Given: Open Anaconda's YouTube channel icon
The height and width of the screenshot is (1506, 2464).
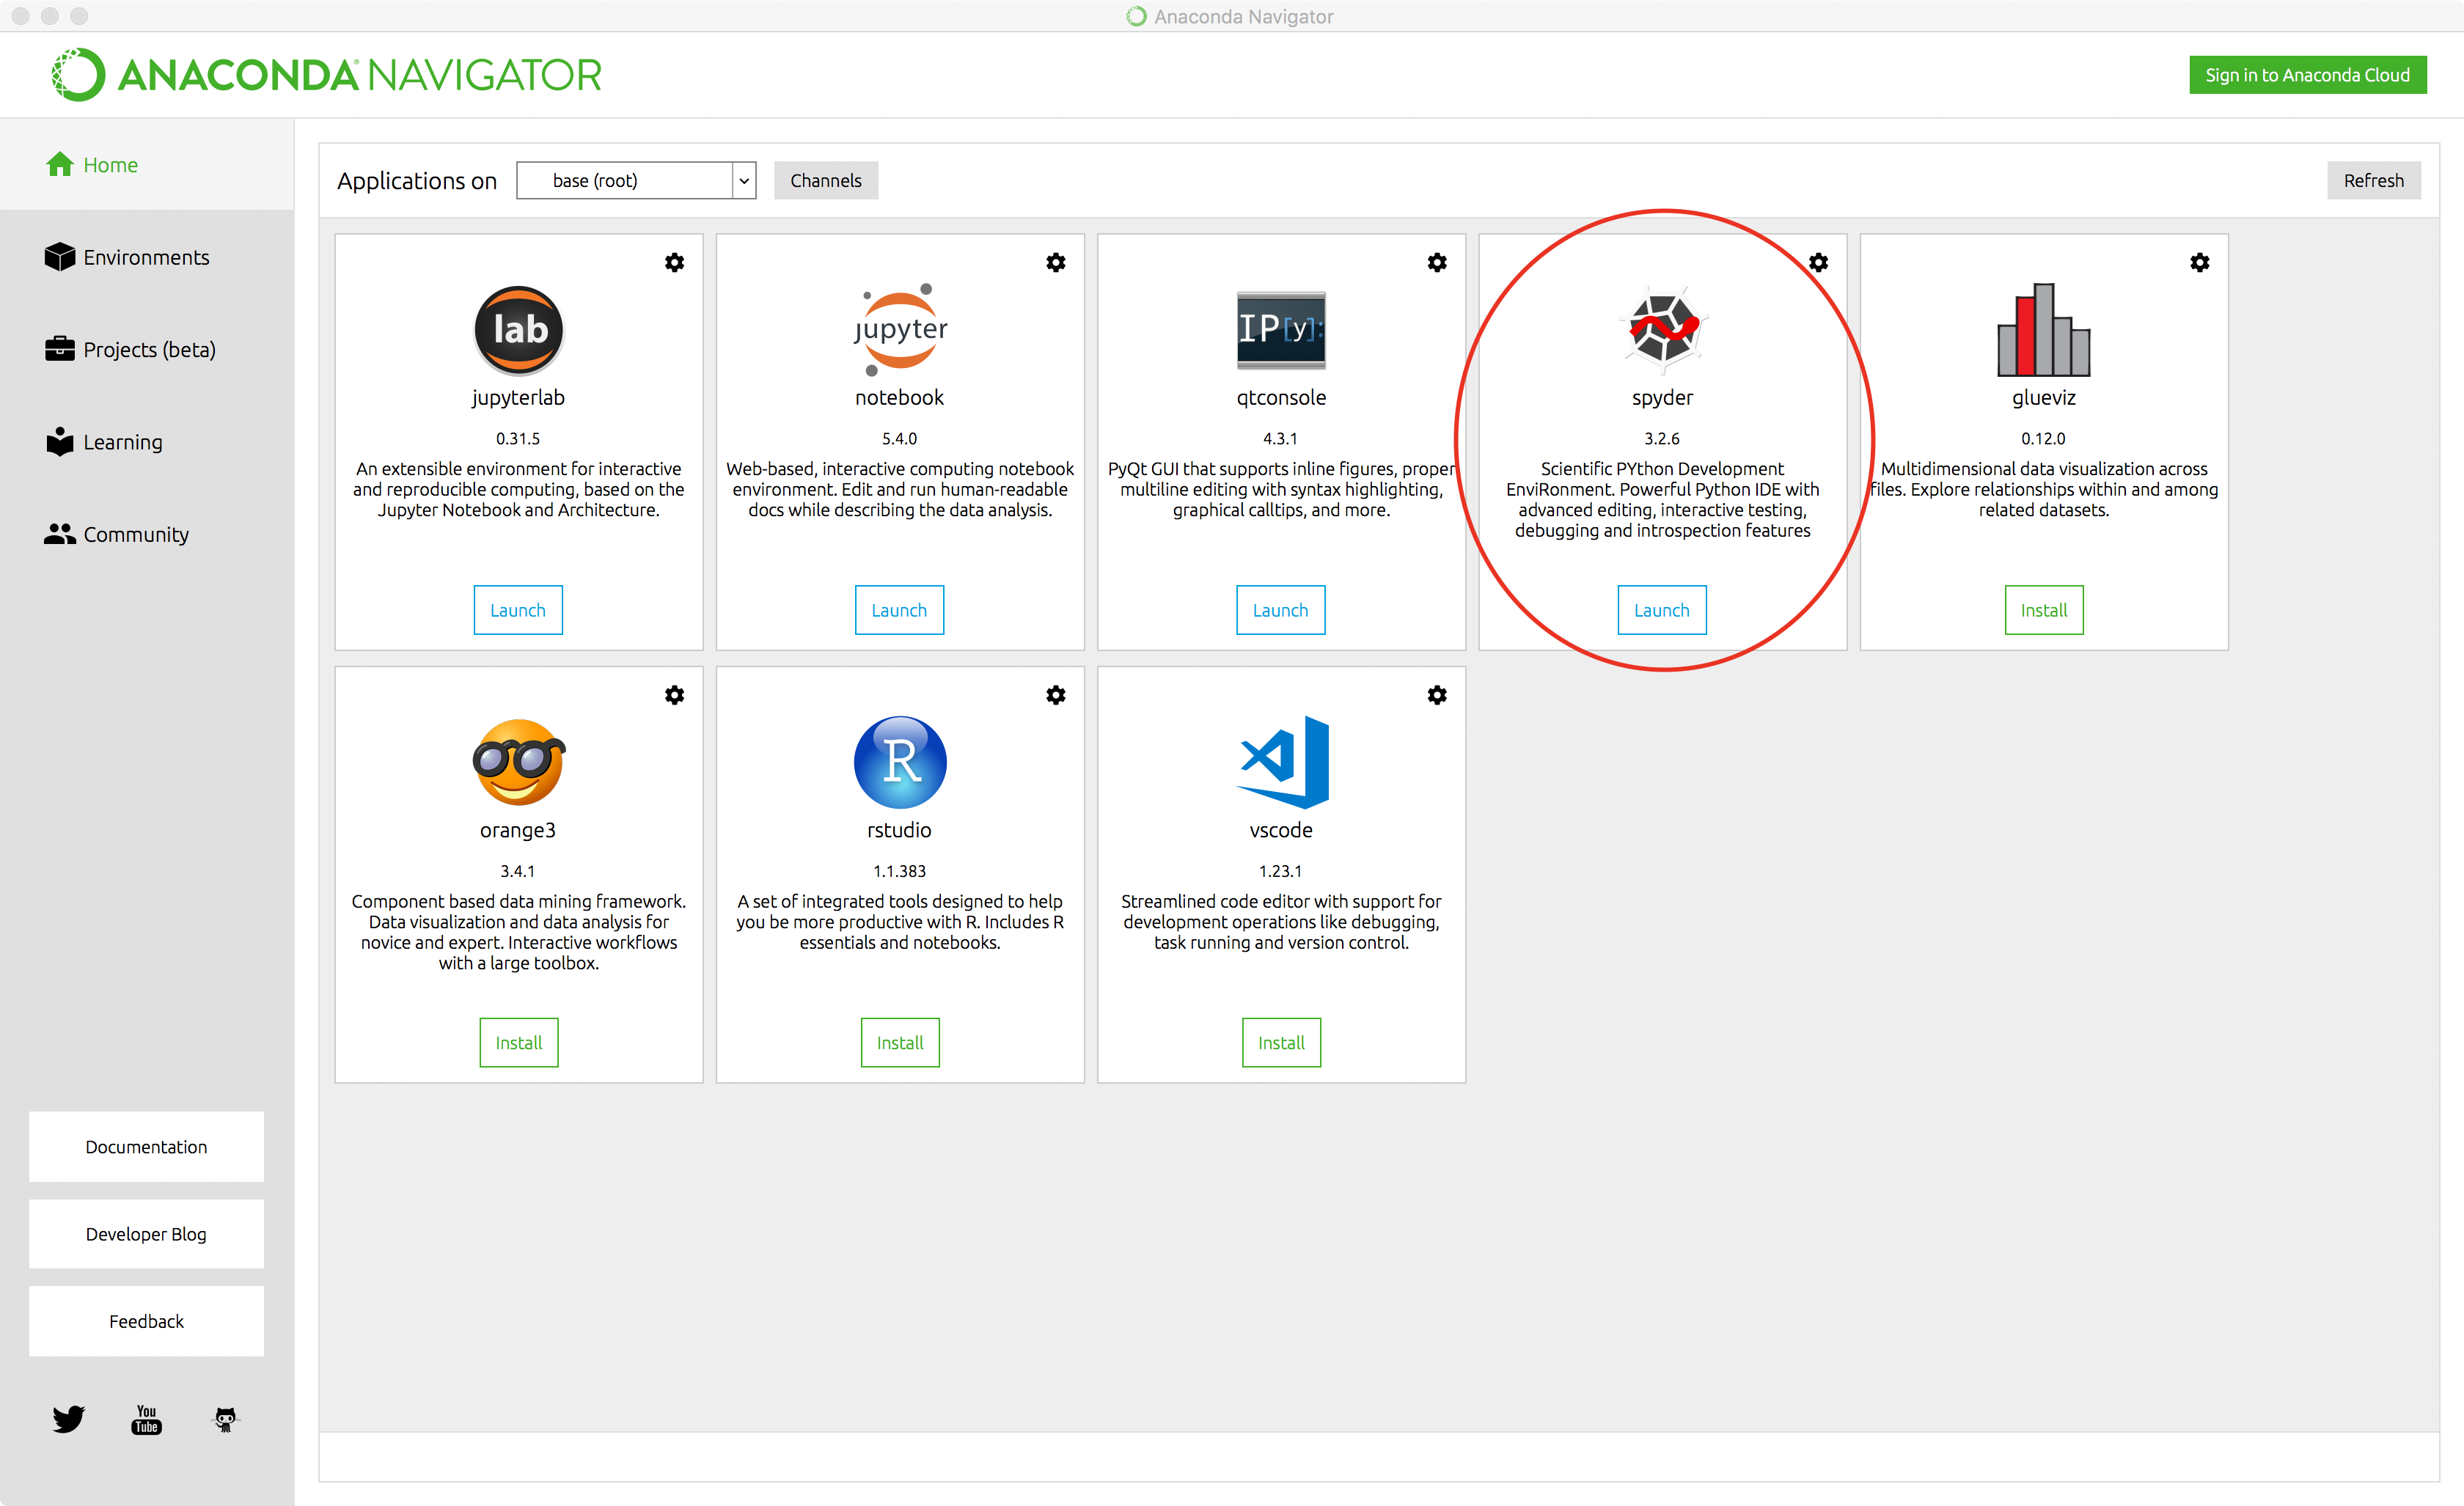Looking at the screenshot, I should coord(147,1419).
